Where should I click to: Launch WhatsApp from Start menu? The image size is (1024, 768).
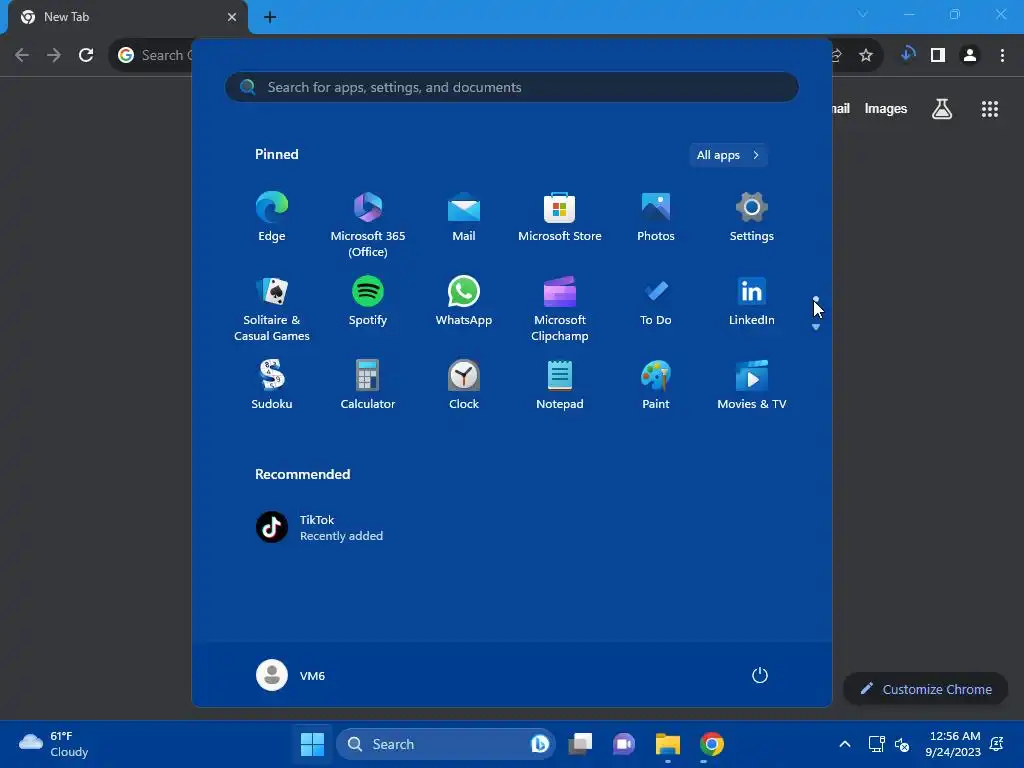pos(464,301)
